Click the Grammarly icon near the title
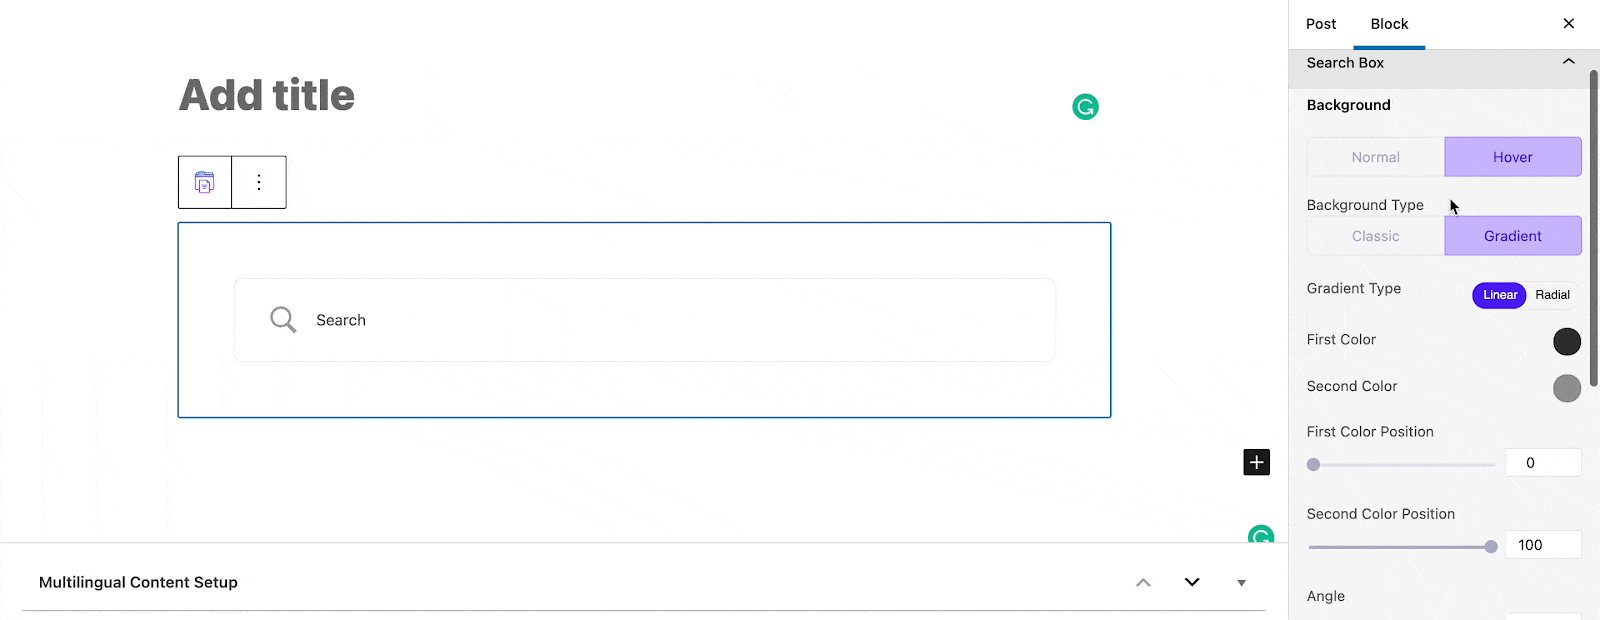 point(1086,105)
